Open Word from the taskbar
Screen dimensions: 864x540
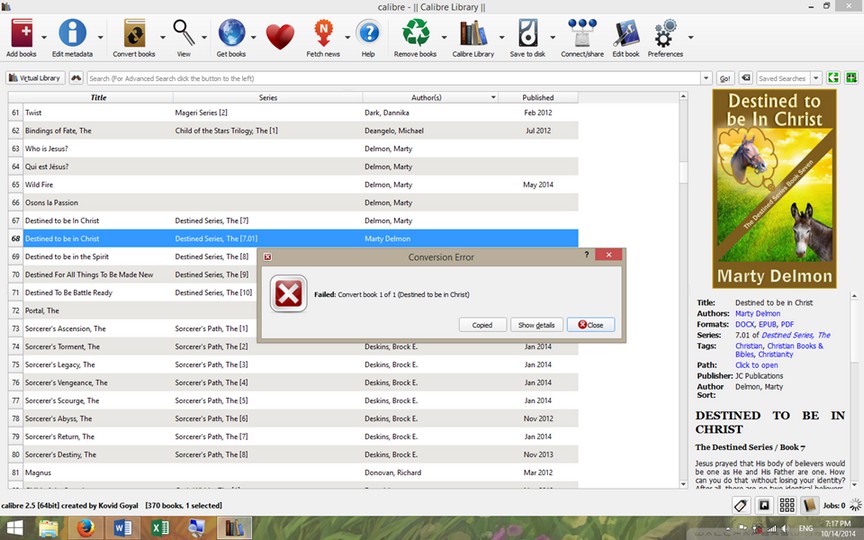(x=122, y=528)
